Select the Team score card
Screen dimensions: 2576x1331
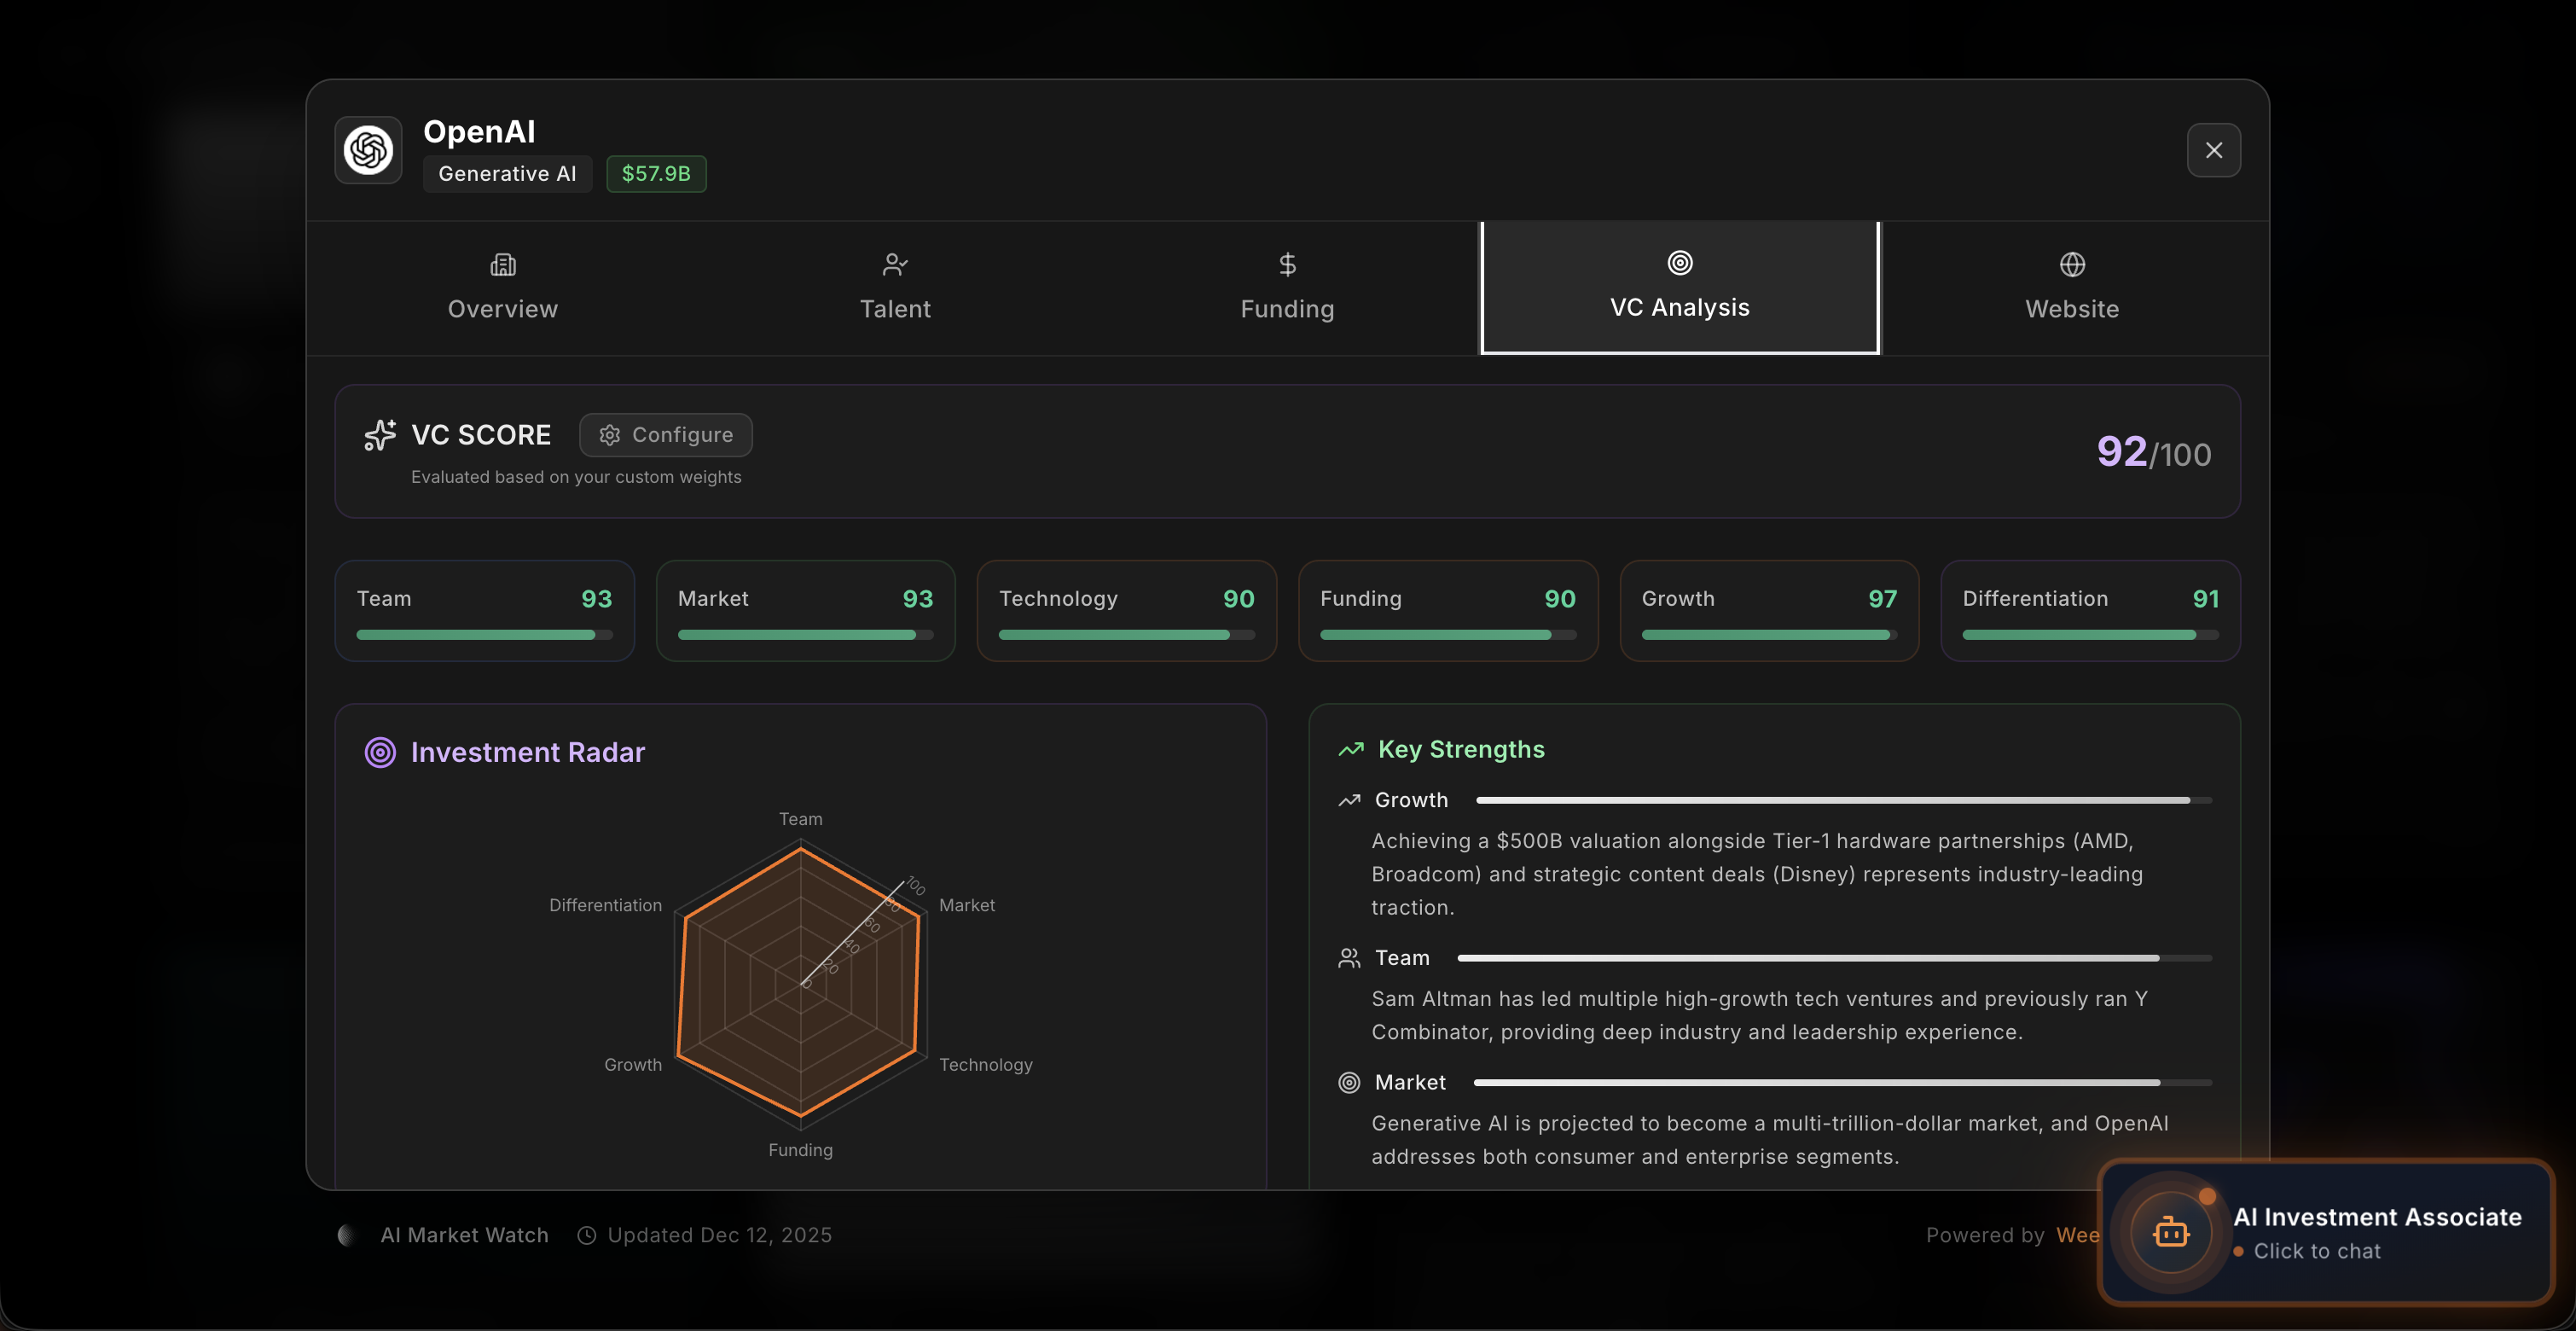tap(484, 611)
